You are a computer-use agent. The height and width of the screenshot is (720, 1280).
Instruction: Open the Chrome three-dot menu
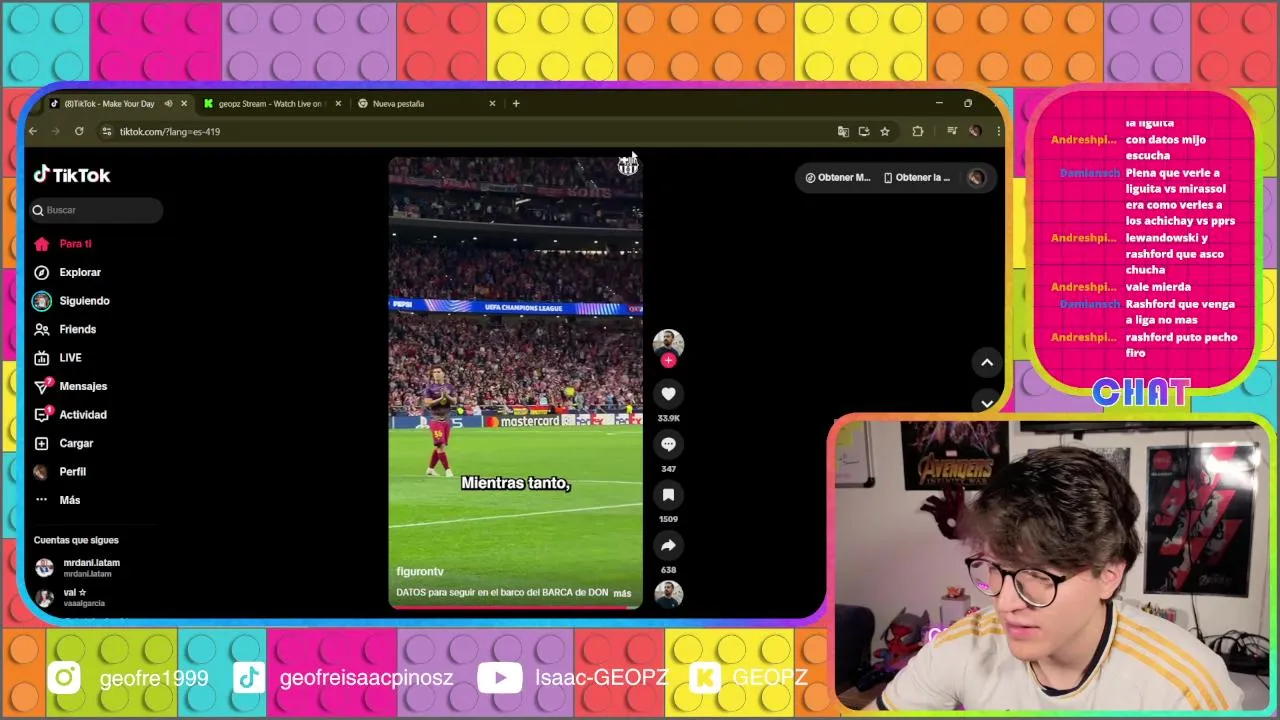[x=998, y=132]
